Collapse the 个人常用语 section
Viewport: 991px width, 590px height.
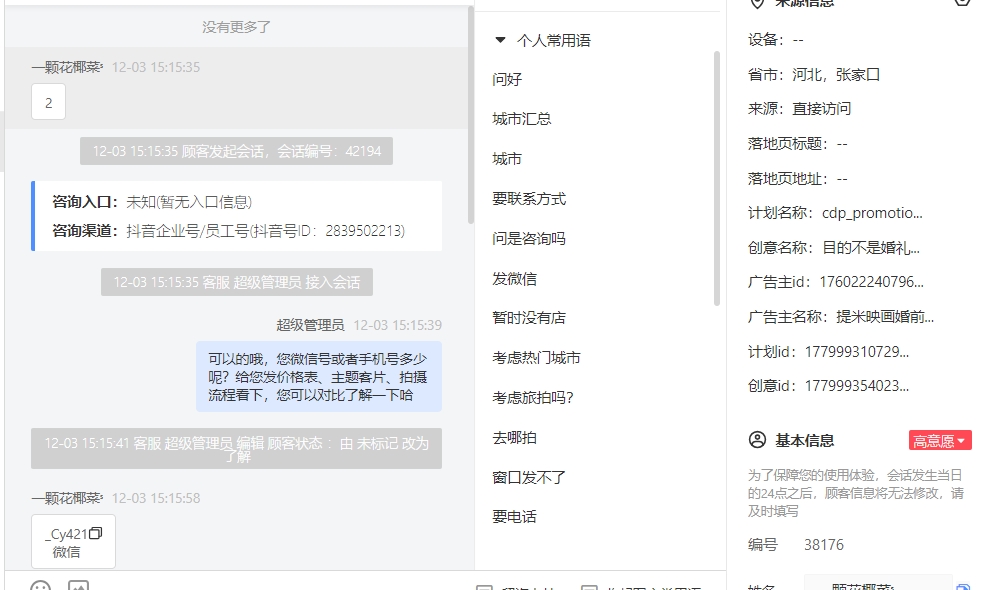(x=500, y=40)
